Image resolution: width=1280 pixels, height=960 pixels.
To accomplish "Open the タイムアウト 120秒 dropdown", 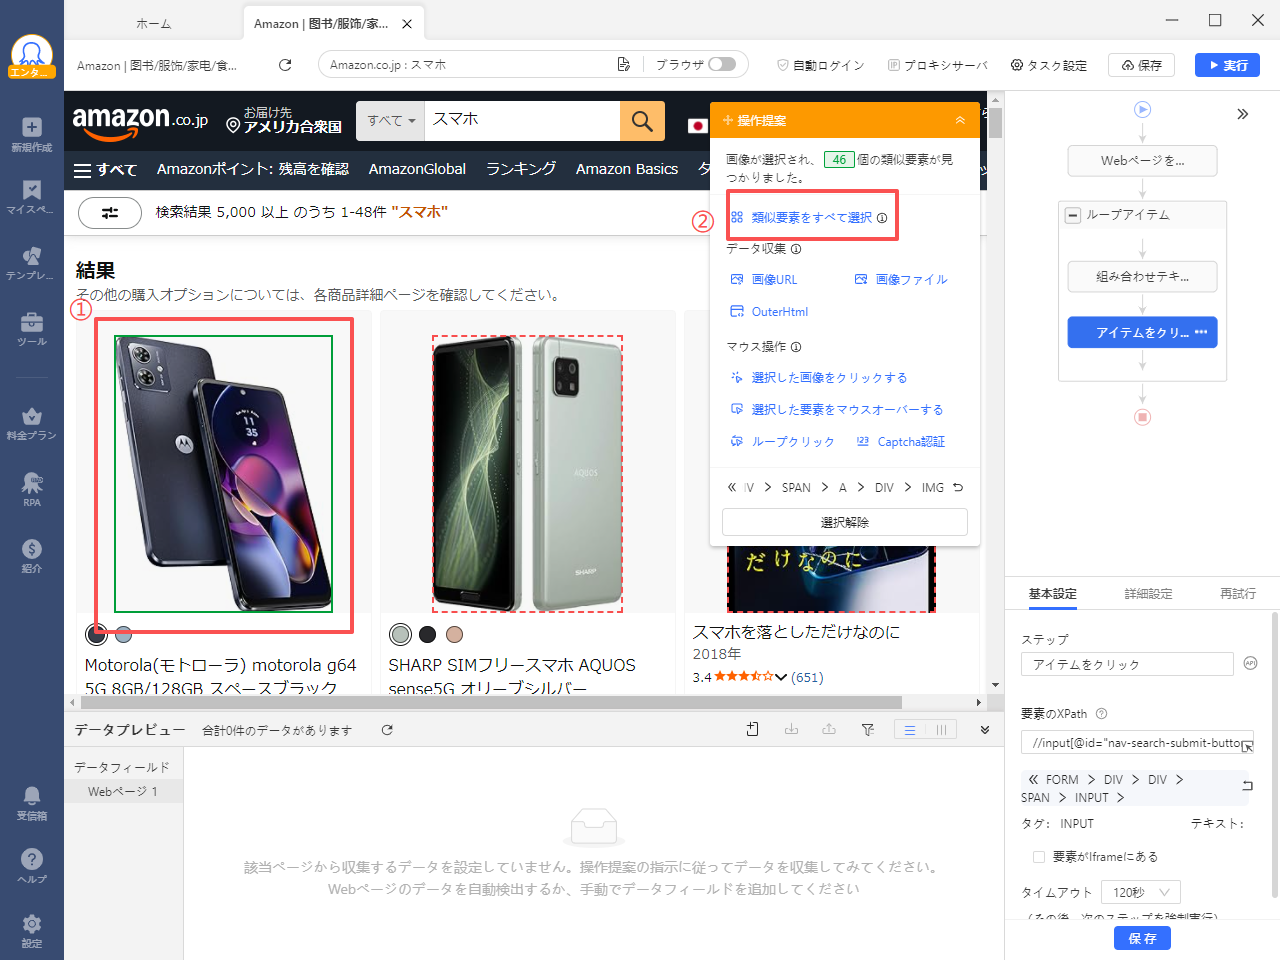I will coord(1140,891).
